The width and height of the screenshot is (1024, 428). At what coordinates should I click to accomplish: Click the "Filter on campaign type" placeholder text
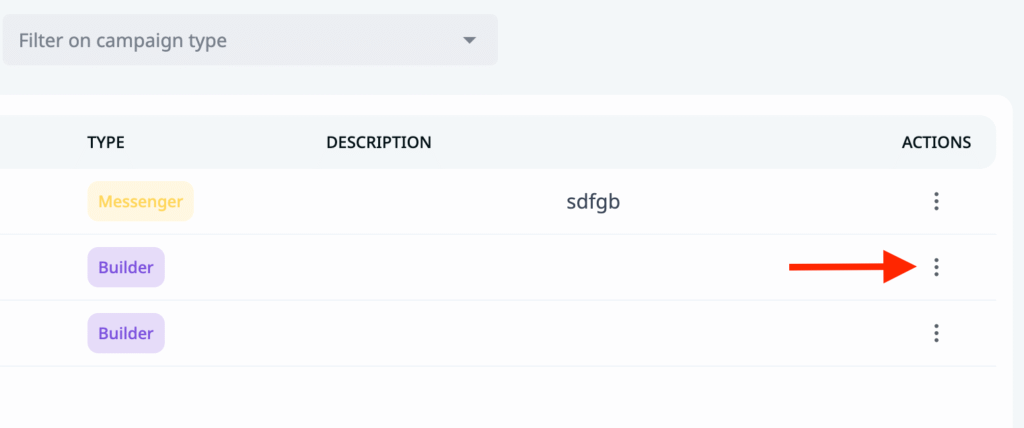123,41
